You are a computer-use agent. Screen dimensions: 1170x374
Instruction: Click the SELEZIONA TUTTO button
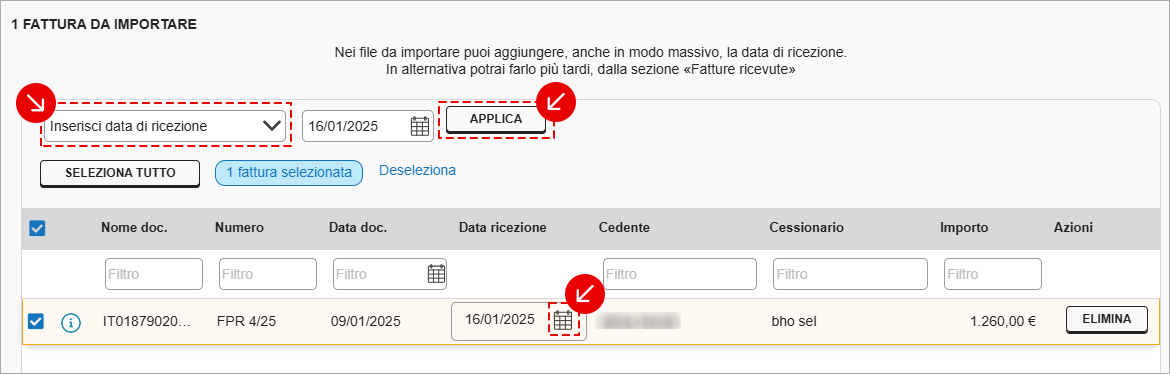pos(120,173)
